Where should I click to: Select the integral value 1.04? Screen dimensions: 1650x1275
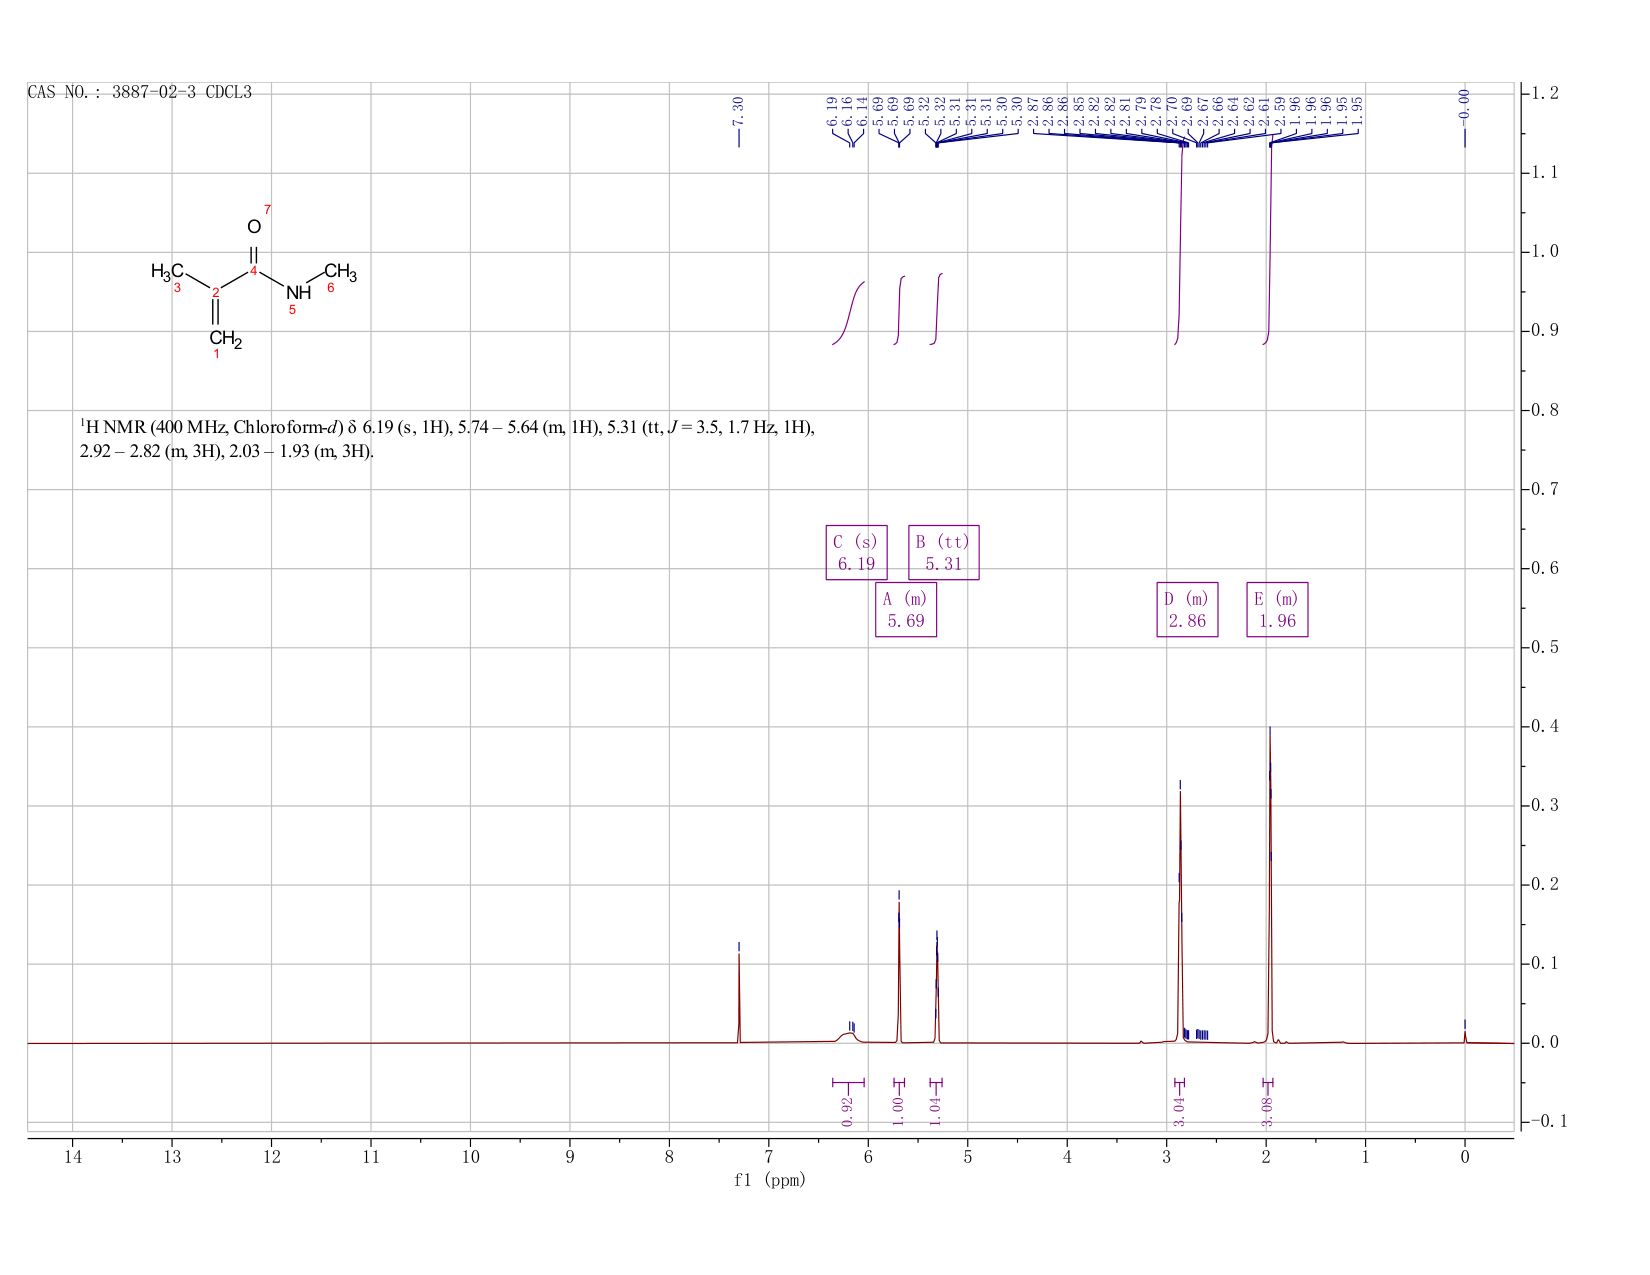pyautogui.click(x=936, y=1111)
